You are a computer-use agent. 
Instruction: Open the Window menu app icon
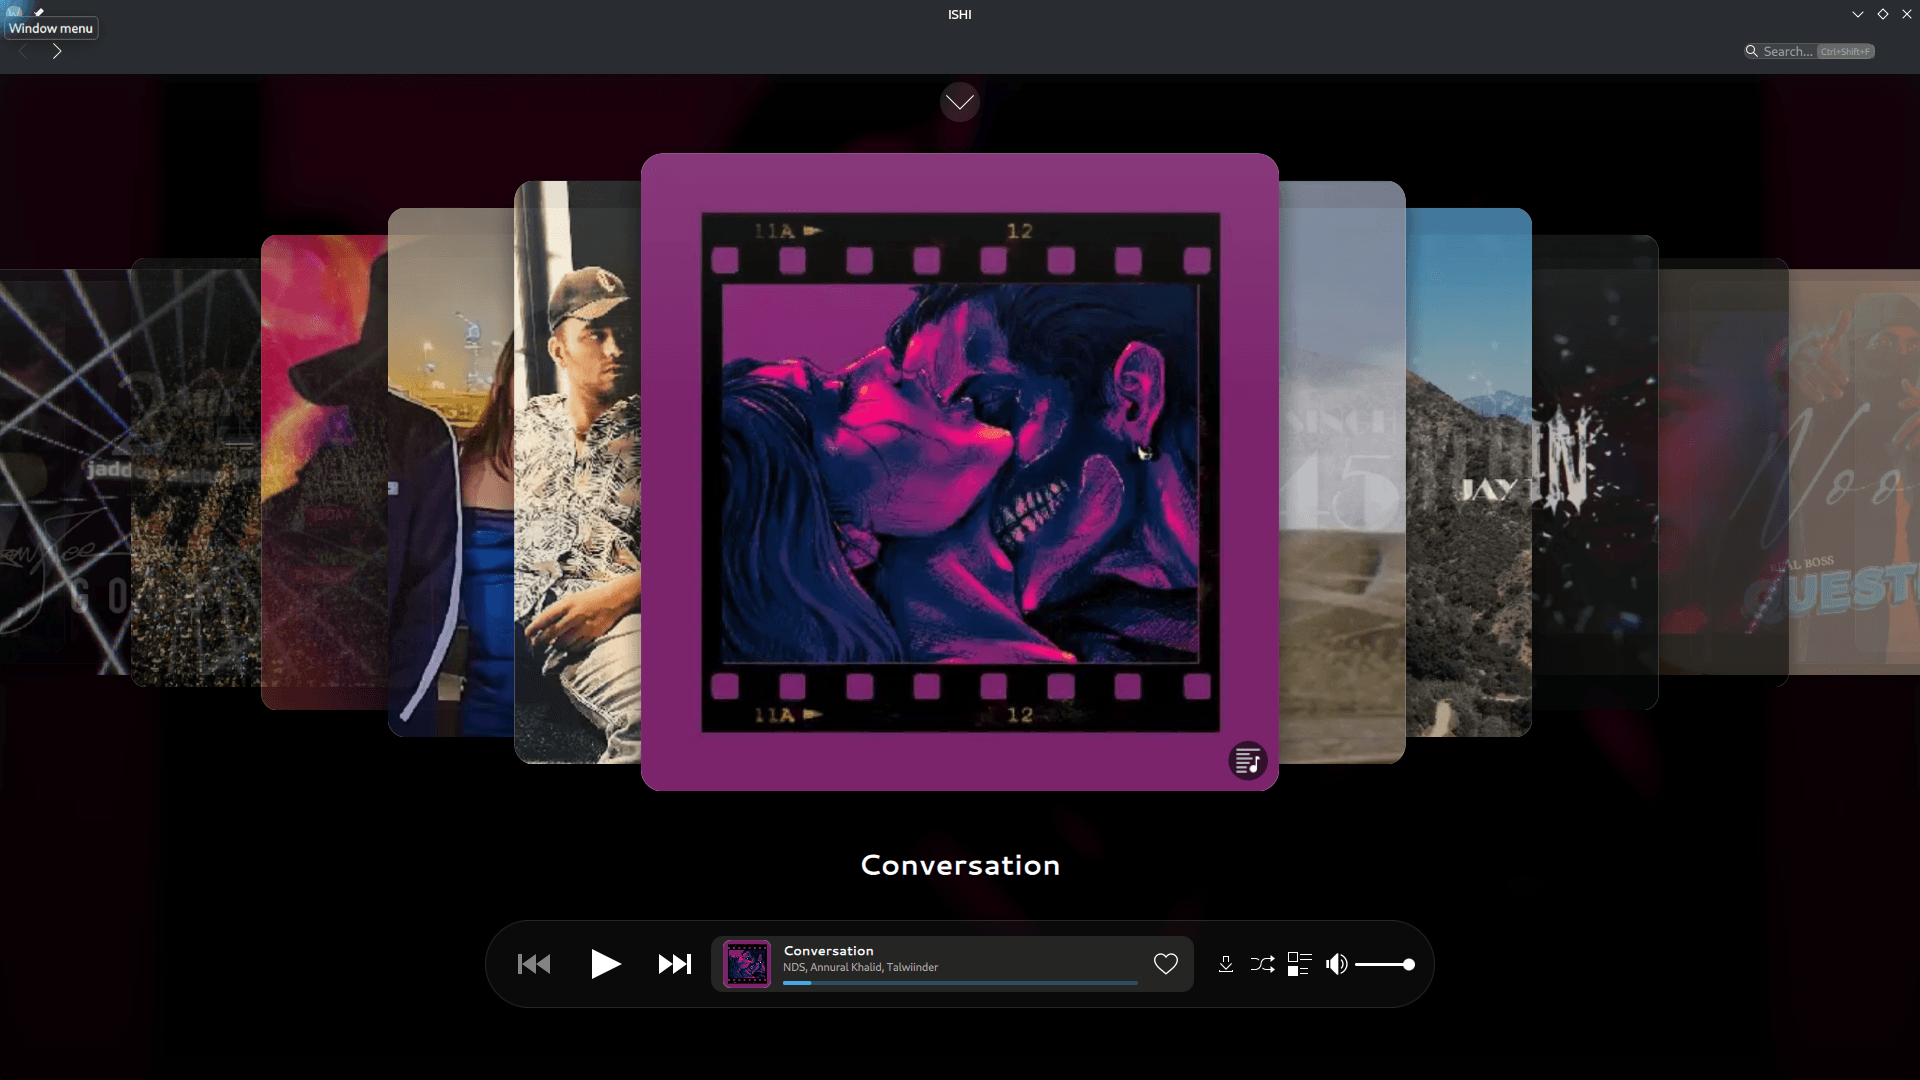point(14,12)
